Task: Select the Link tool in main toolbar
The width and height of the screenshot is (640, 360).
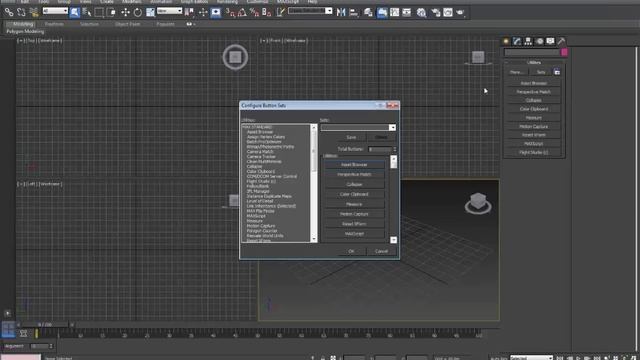Action: point(9,12)
